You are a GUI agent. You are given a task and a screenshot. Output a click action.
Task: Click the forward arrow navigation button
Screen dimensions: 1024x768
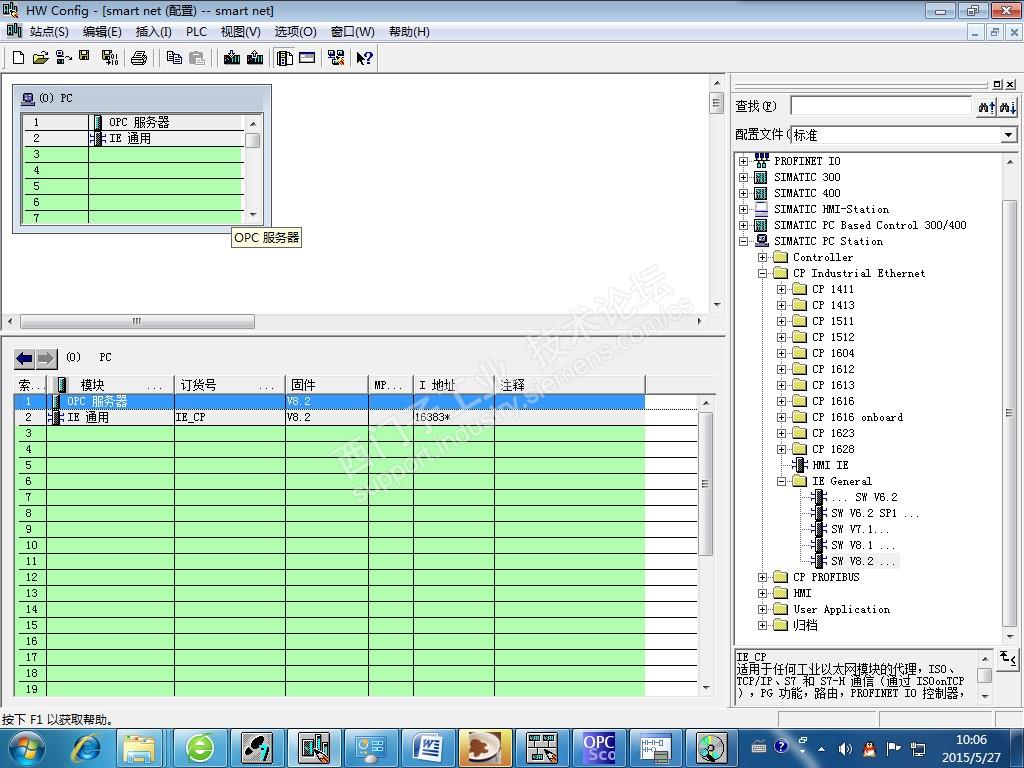tap(46, 358)
